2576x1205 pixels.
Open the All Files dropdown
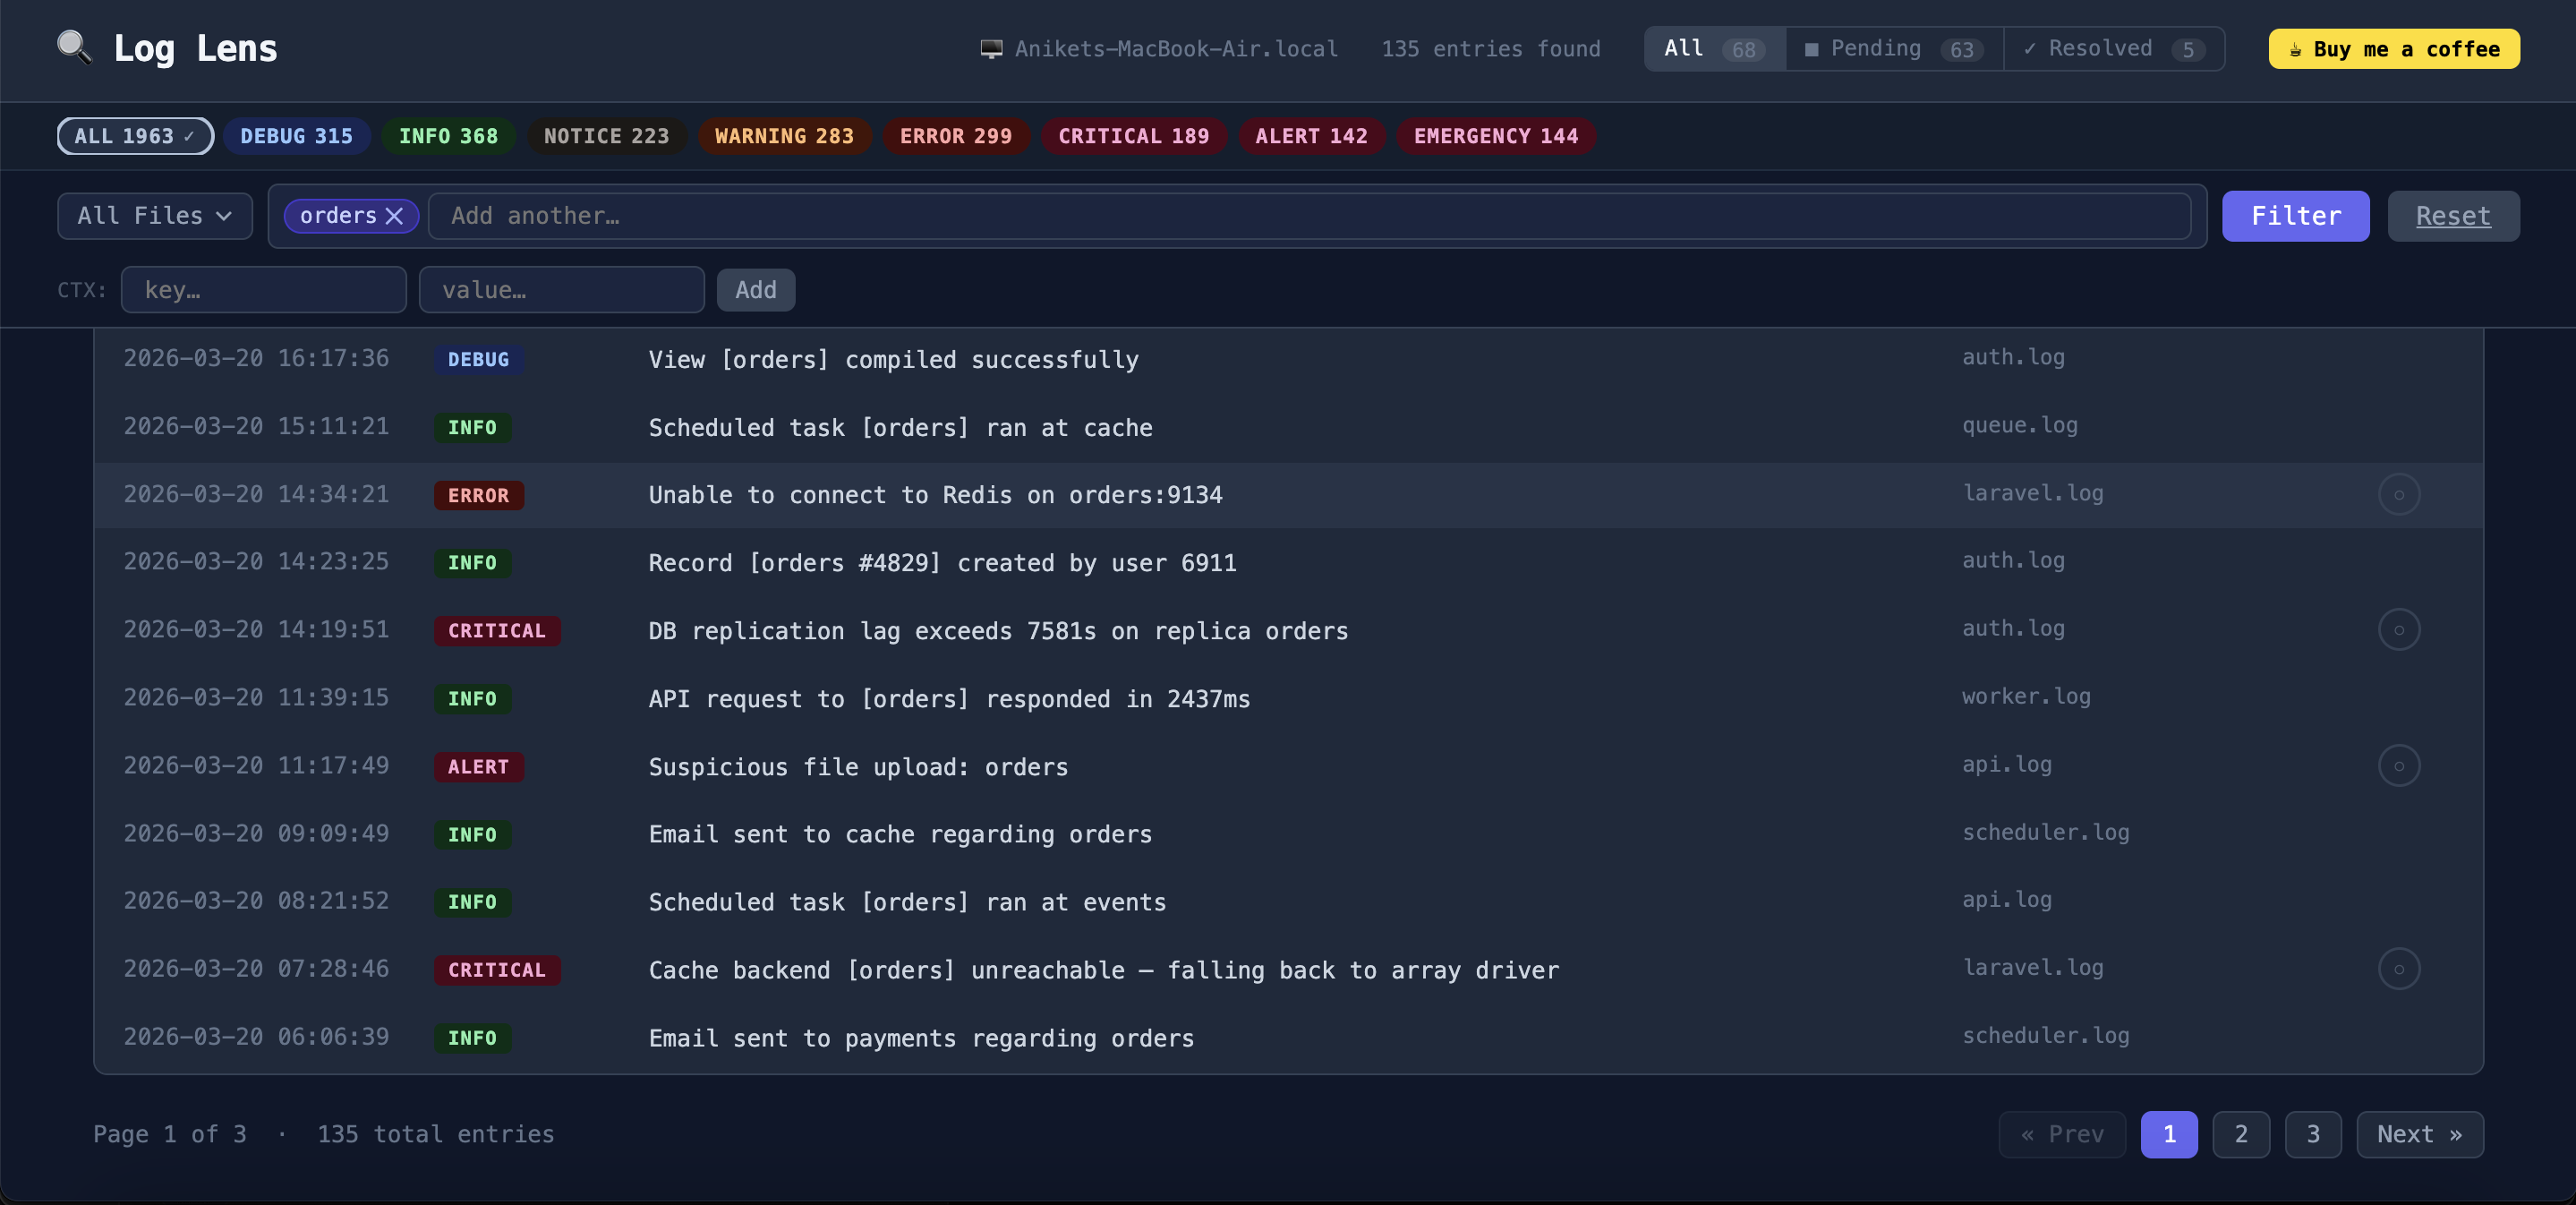click(154, 216)
